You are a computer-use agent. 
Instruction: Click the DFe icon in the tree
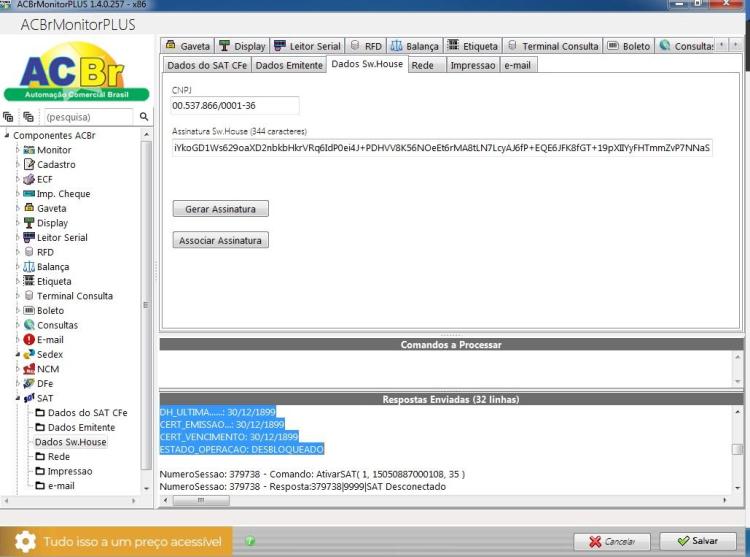[29, 383]
